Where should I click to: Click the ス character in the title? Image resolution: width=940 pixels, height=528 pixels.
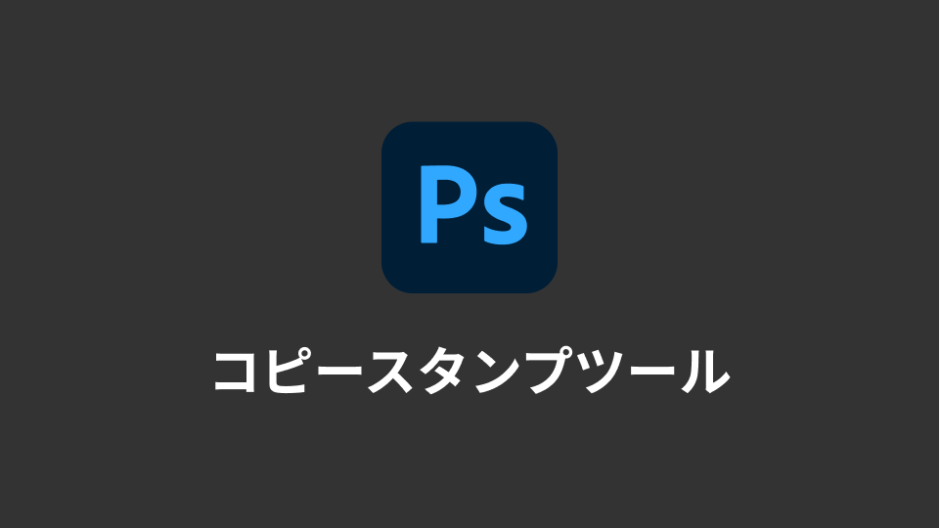[390, 372]
